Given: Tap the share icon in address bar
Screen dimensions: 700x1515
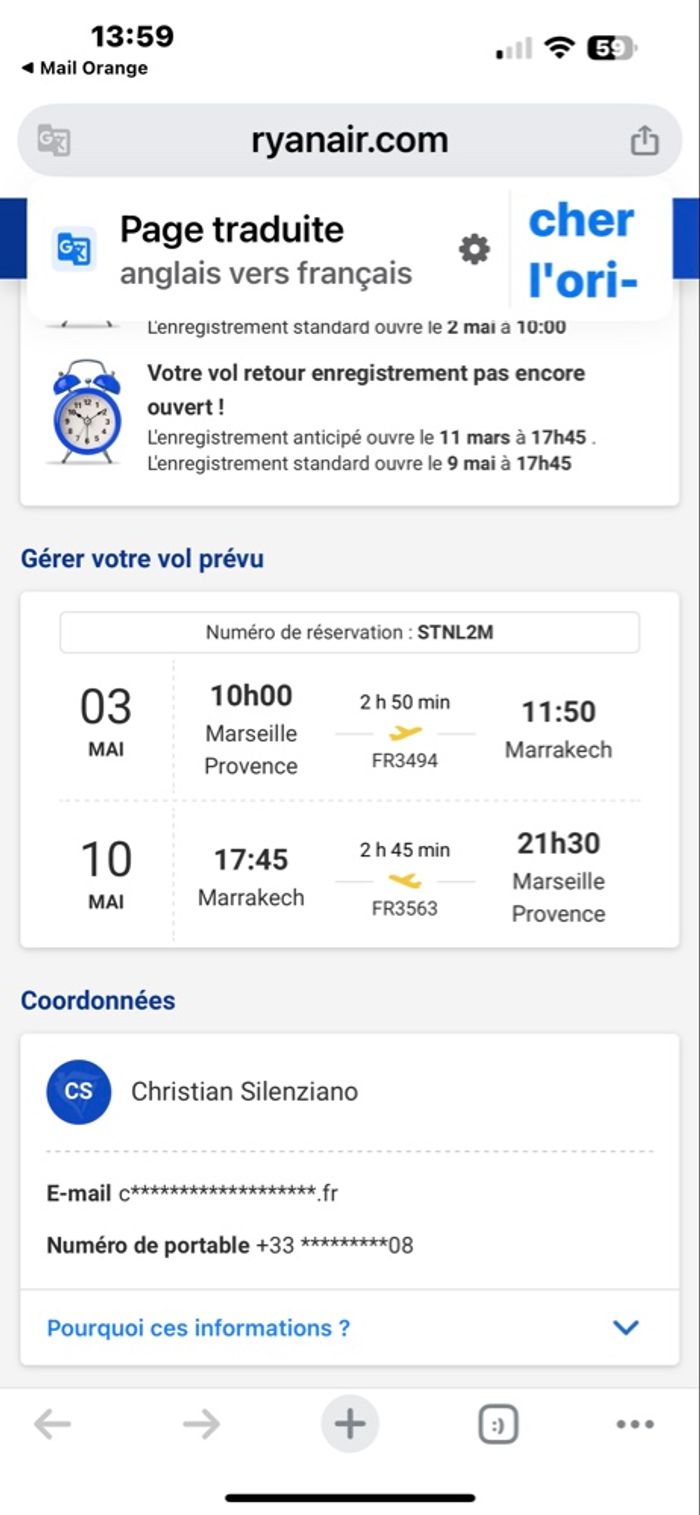Looking at the screenshot, I should pyautogui.click(x=644, y=140).
